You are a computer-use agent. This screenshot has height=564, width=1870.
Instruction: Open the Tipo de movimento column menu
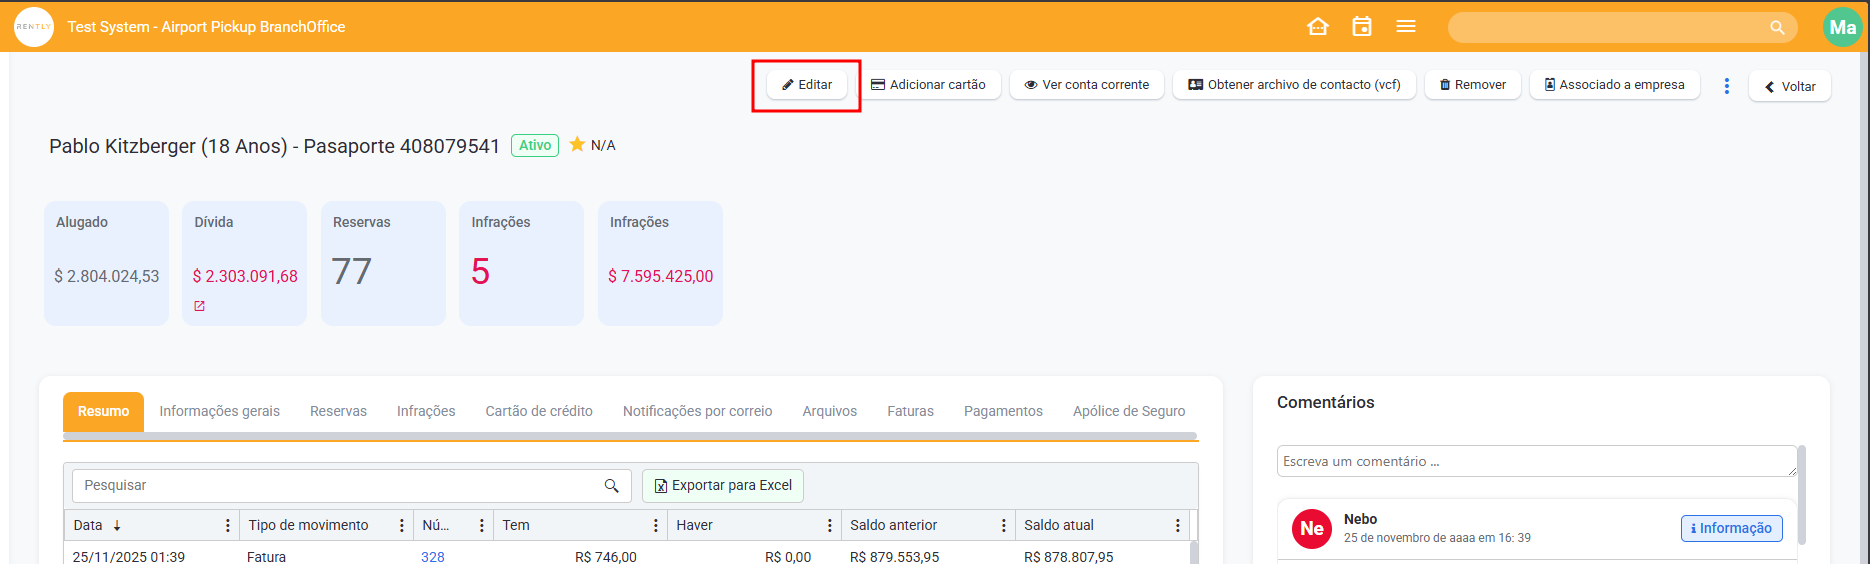(402, 525)
